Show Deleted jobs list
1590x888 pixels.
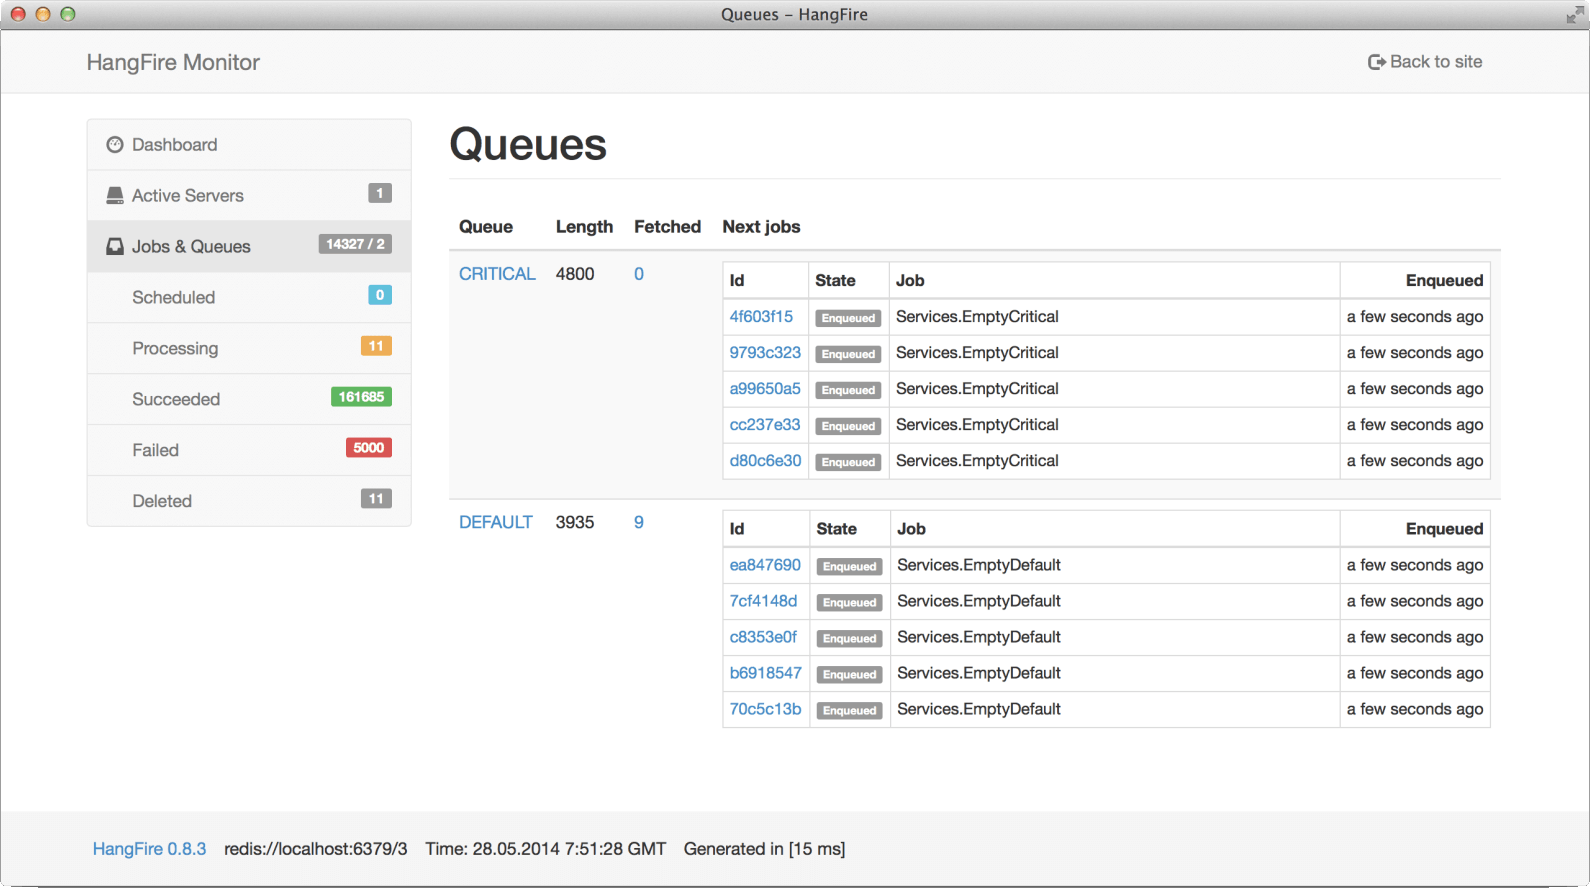249,502
